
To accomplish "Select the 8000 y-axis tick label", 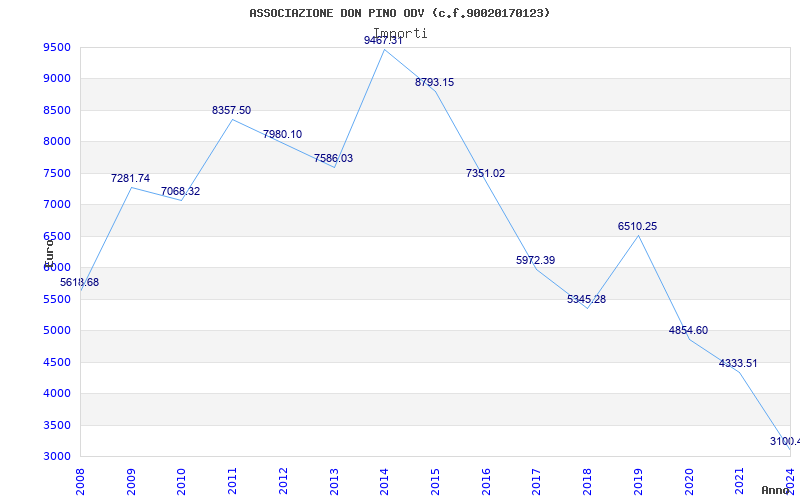I will click(x=57, y=142).
